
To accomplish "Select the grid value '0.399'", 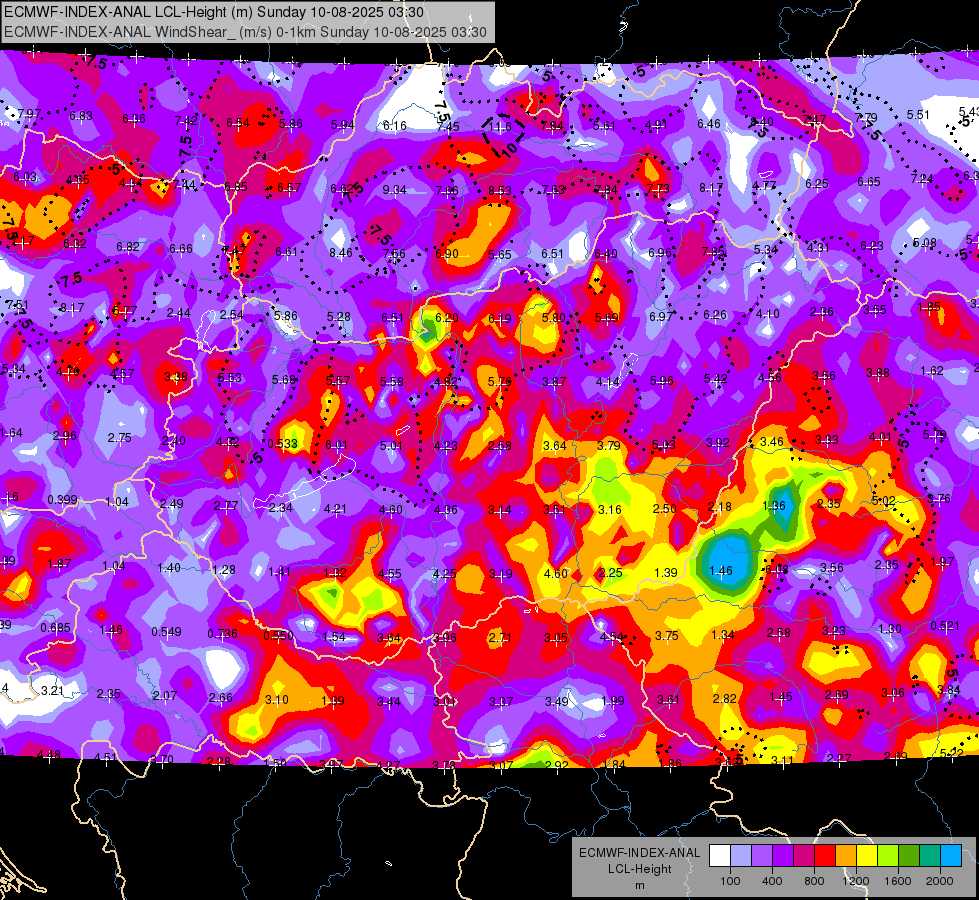I will (62, 500).
